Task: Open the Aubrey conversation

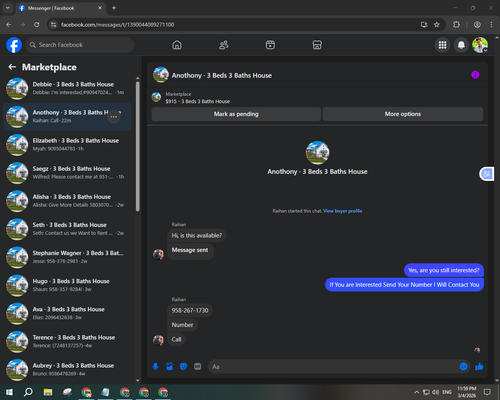Action: click(x=67, y=370)
